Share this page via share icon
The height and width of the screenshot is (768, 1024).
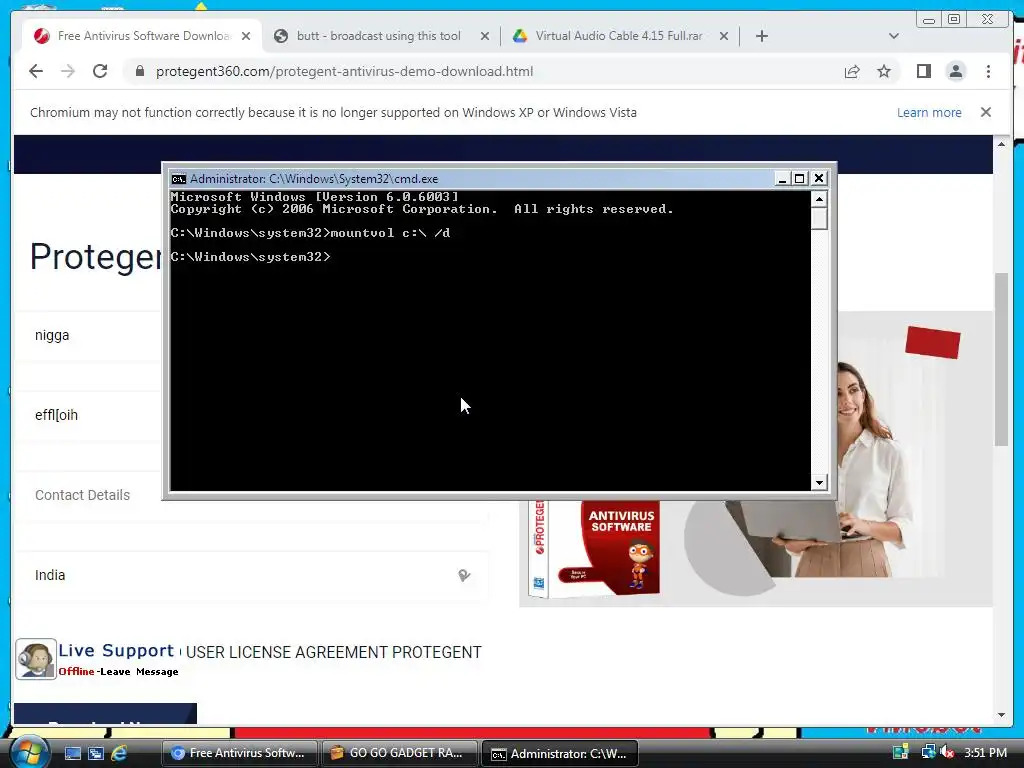click(852, 71)
